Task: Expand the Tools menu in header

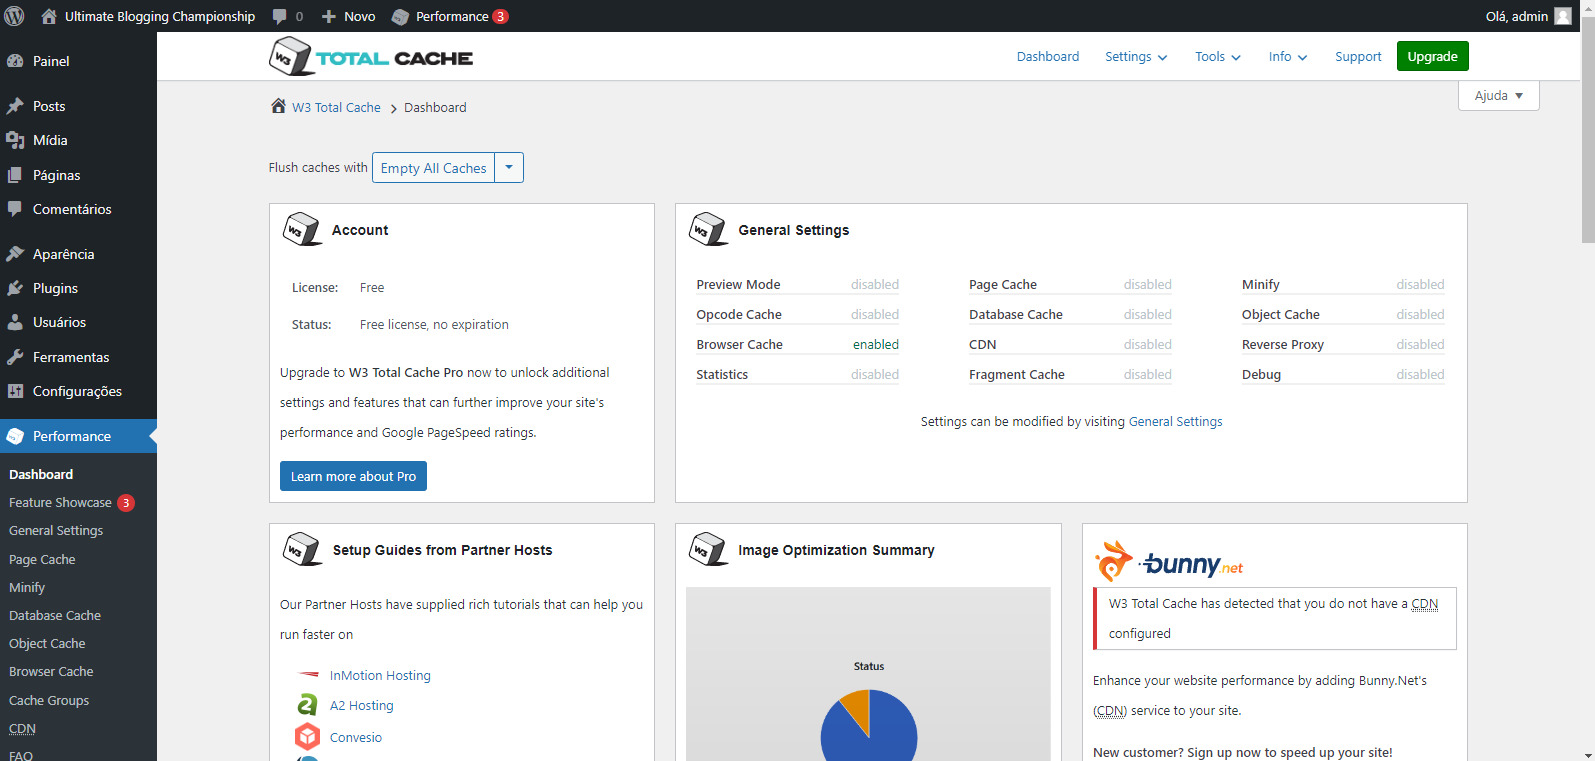Action: click(x=1218, y=57)
